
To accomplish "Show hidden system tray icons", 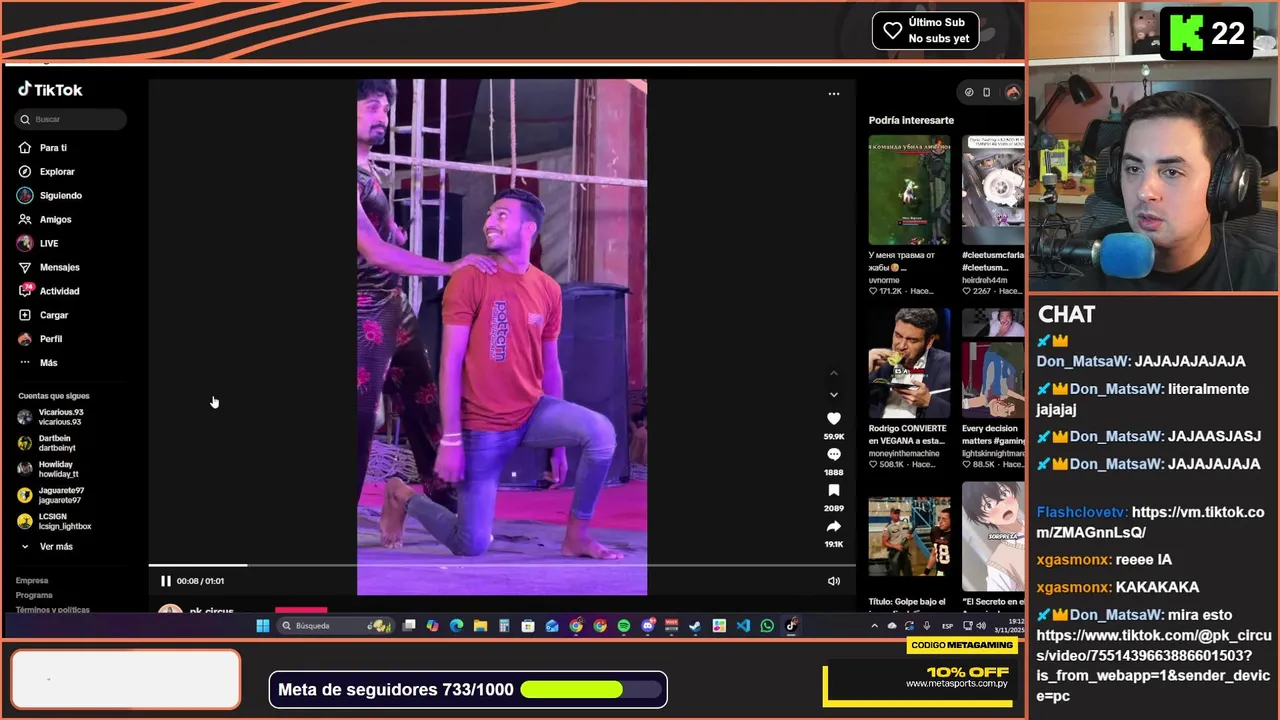I will pyautogui.click(x=874, y=626).
